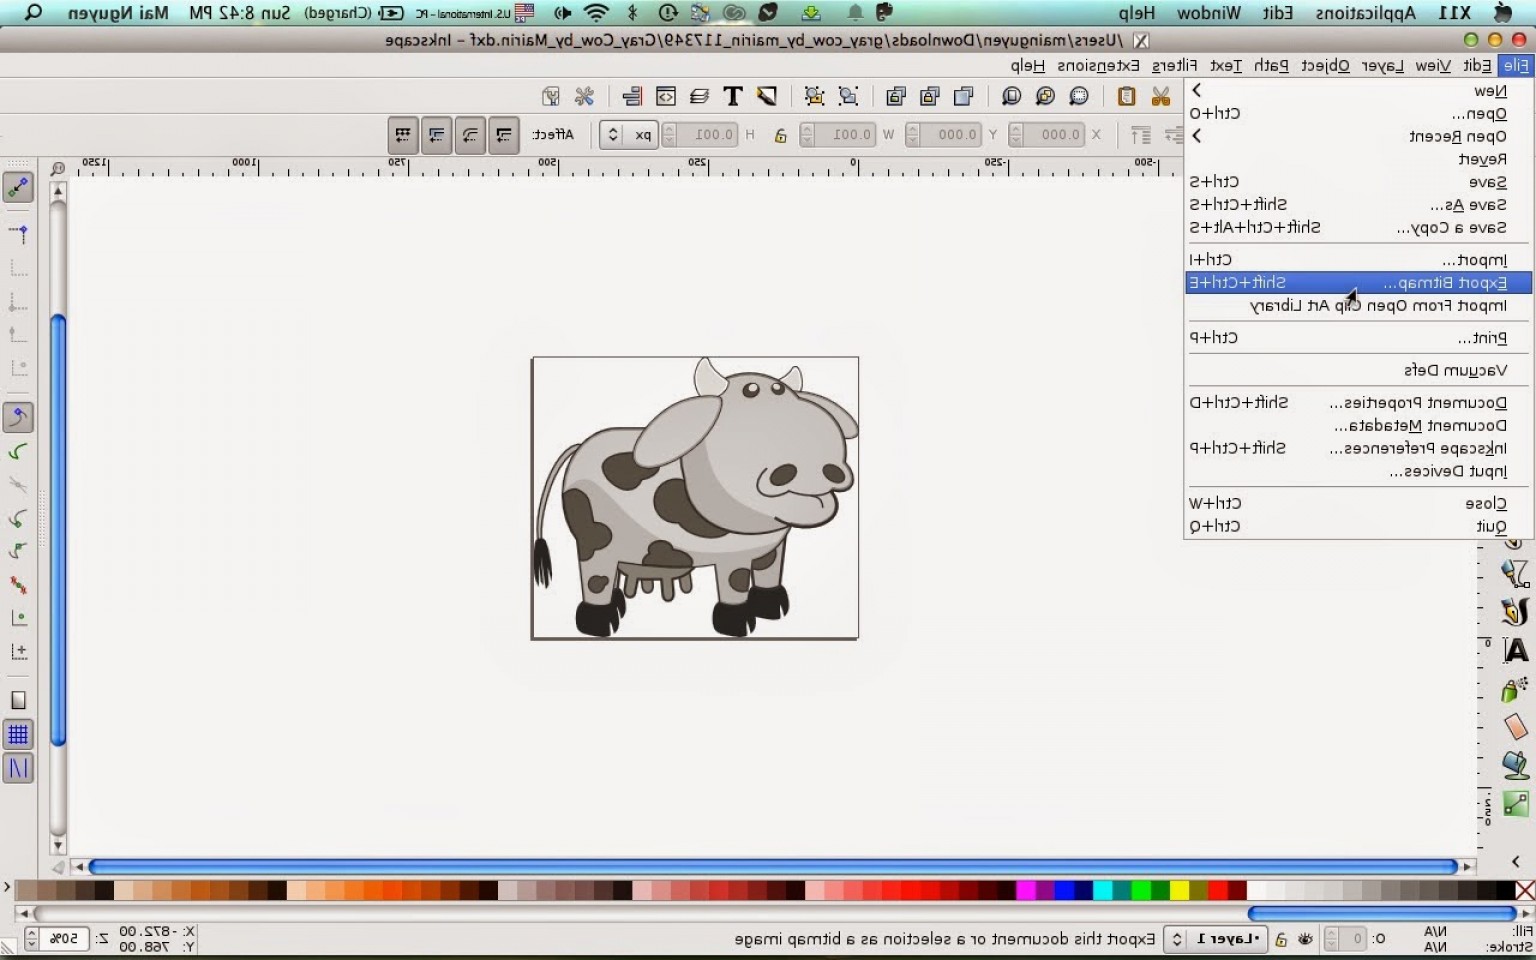Open the px units dropdown
1536x960 pixels.
pos(628,134)
